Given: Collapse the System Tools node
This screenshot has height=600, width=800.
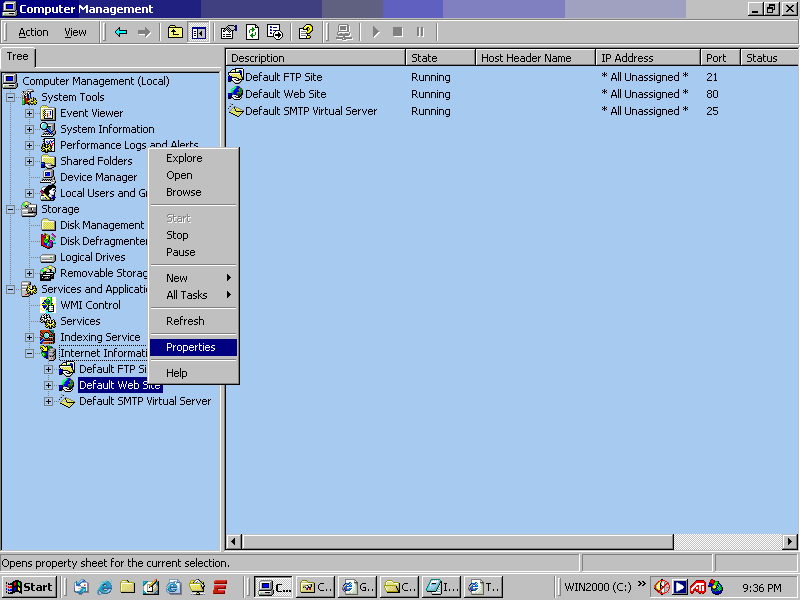Looking at the screenshot, I should [x=10, y=97].
